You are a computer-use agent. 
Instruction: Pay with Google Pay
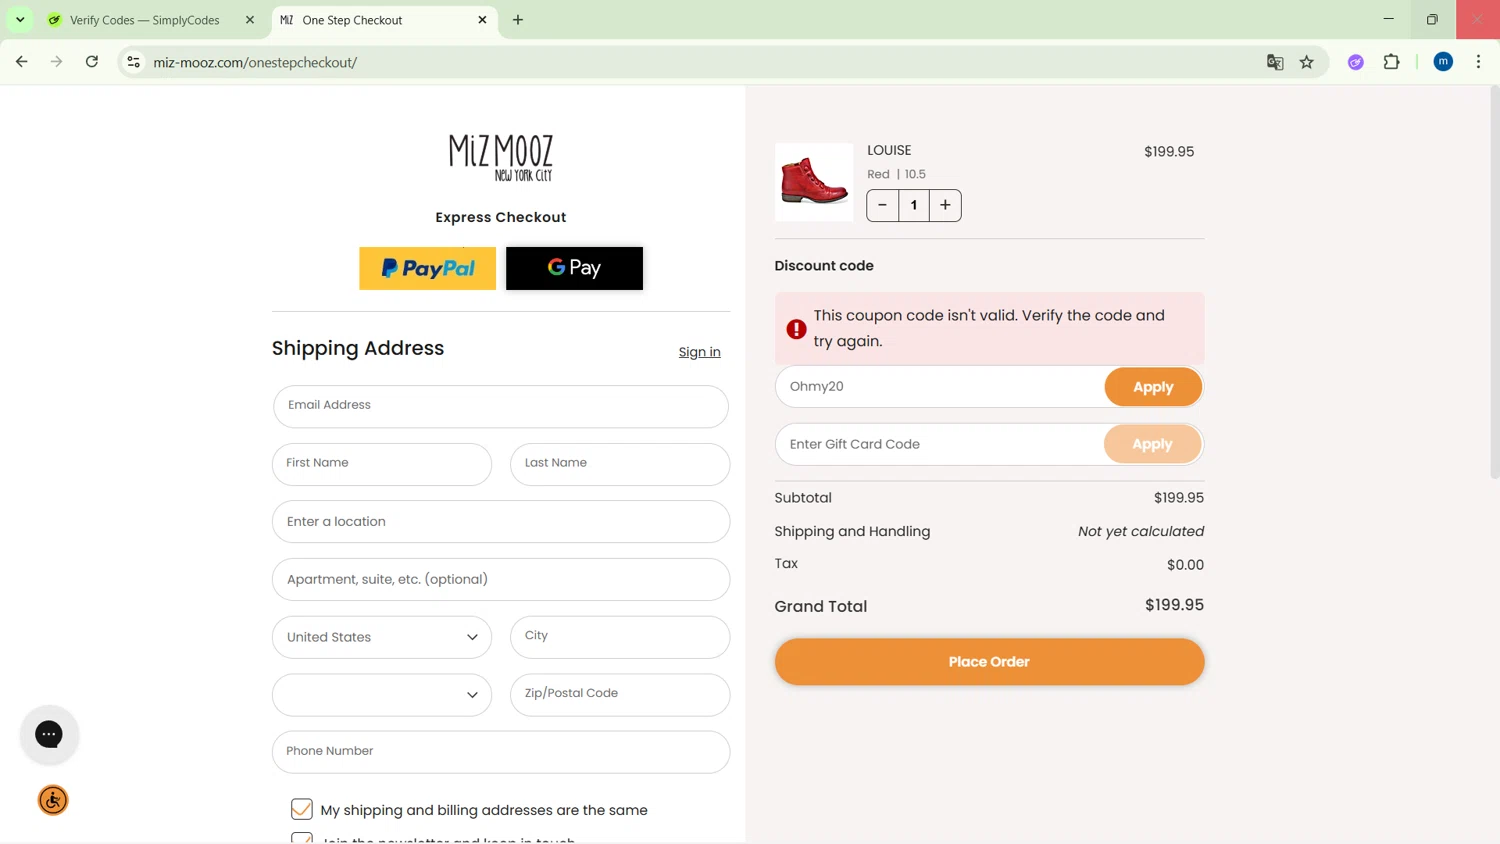574,268
